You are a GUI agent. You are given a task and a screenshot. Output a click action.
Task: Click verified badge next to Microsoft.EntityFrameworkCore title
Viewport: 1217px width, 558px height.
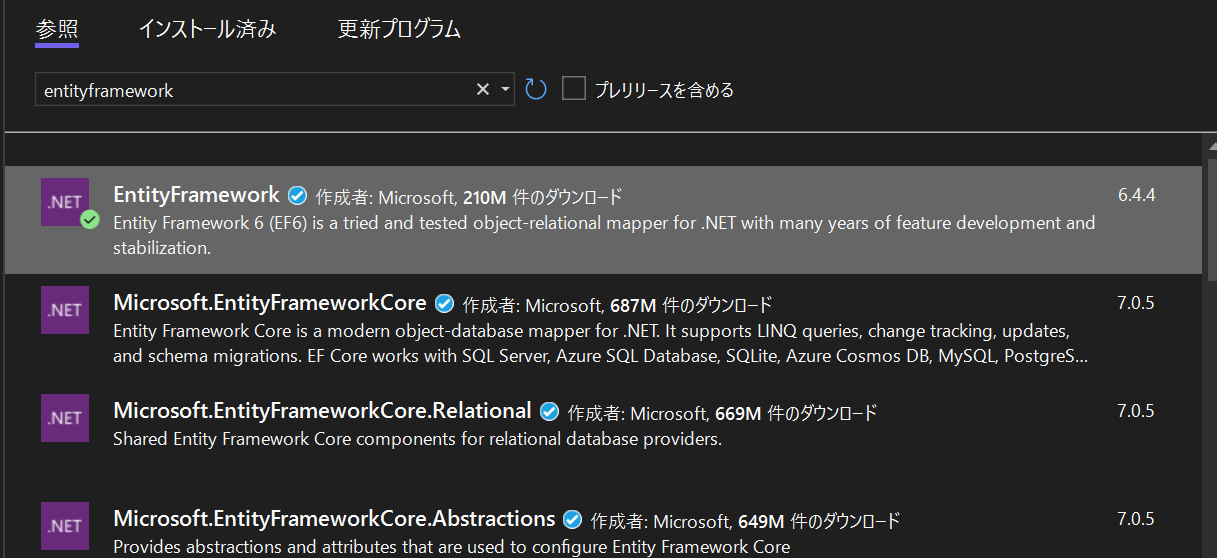coord(444,304)
